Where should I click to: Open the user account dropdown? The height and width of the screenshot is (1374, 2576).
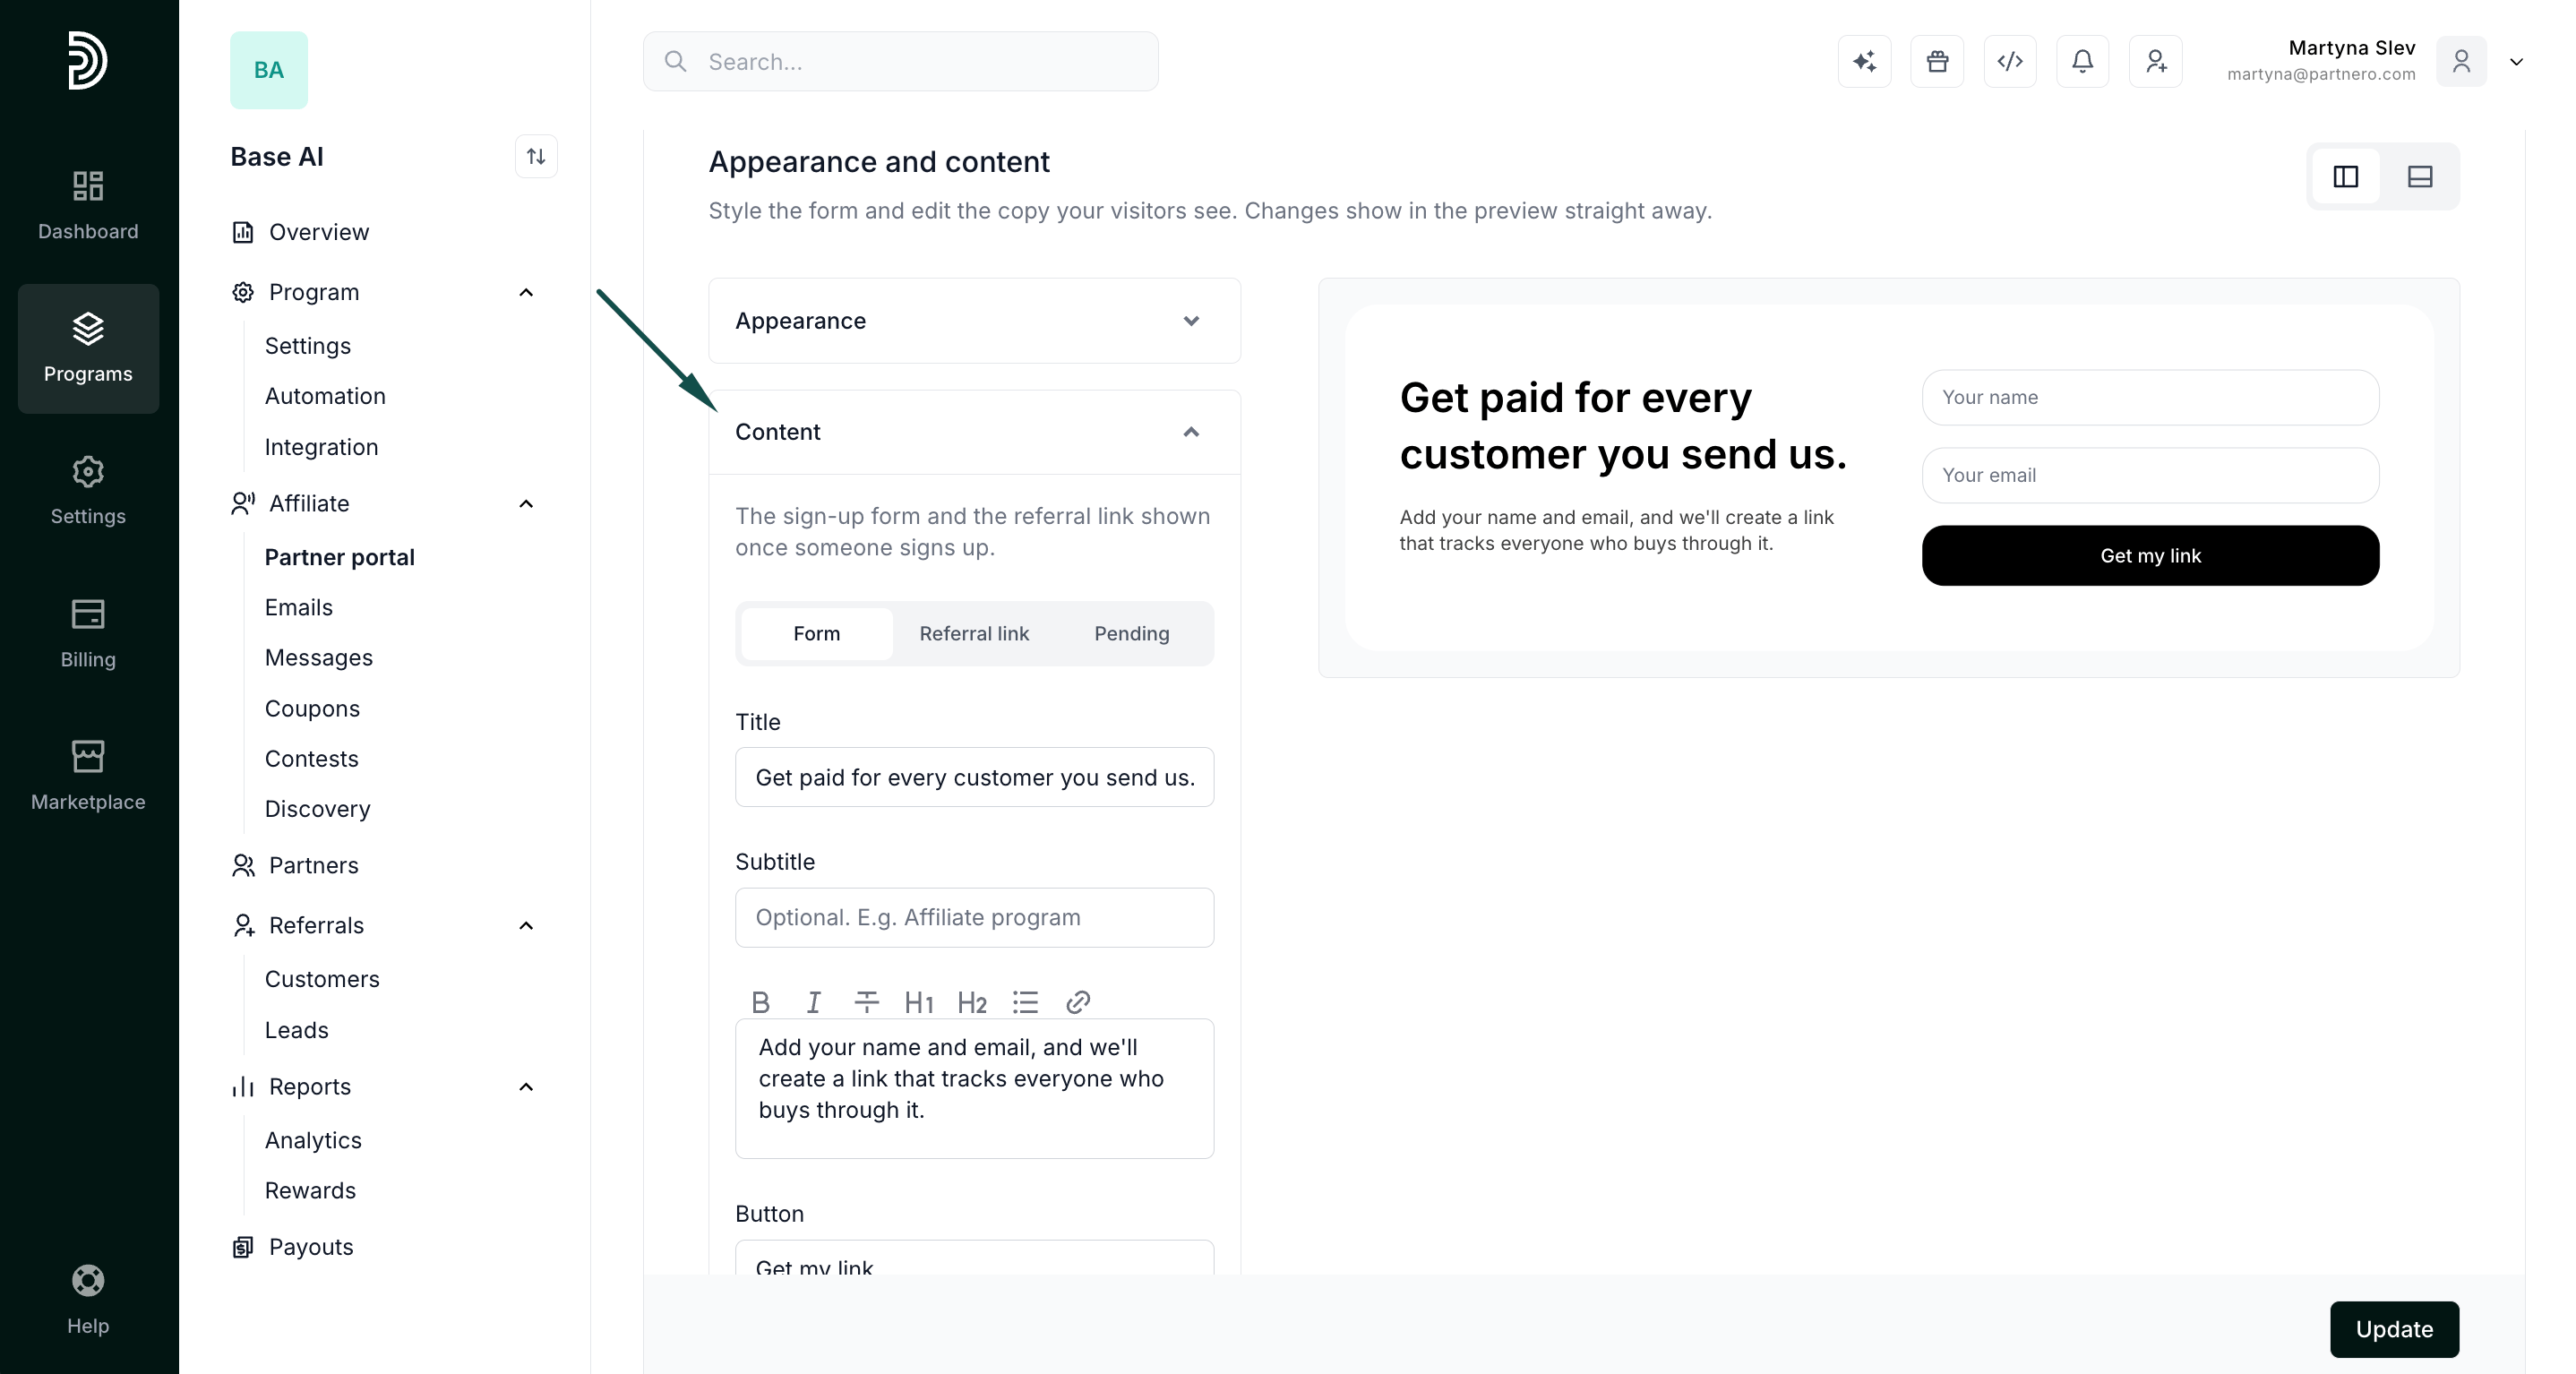2517,62
